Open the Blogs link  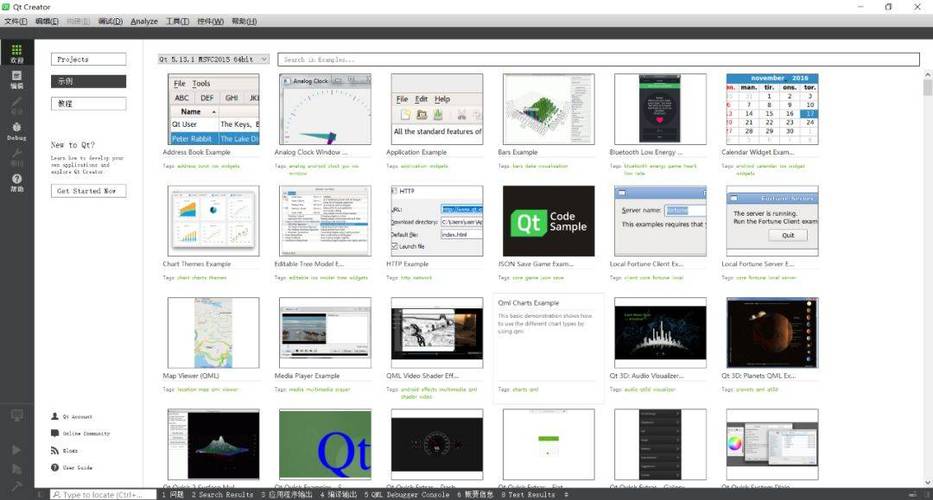[64, 451]
